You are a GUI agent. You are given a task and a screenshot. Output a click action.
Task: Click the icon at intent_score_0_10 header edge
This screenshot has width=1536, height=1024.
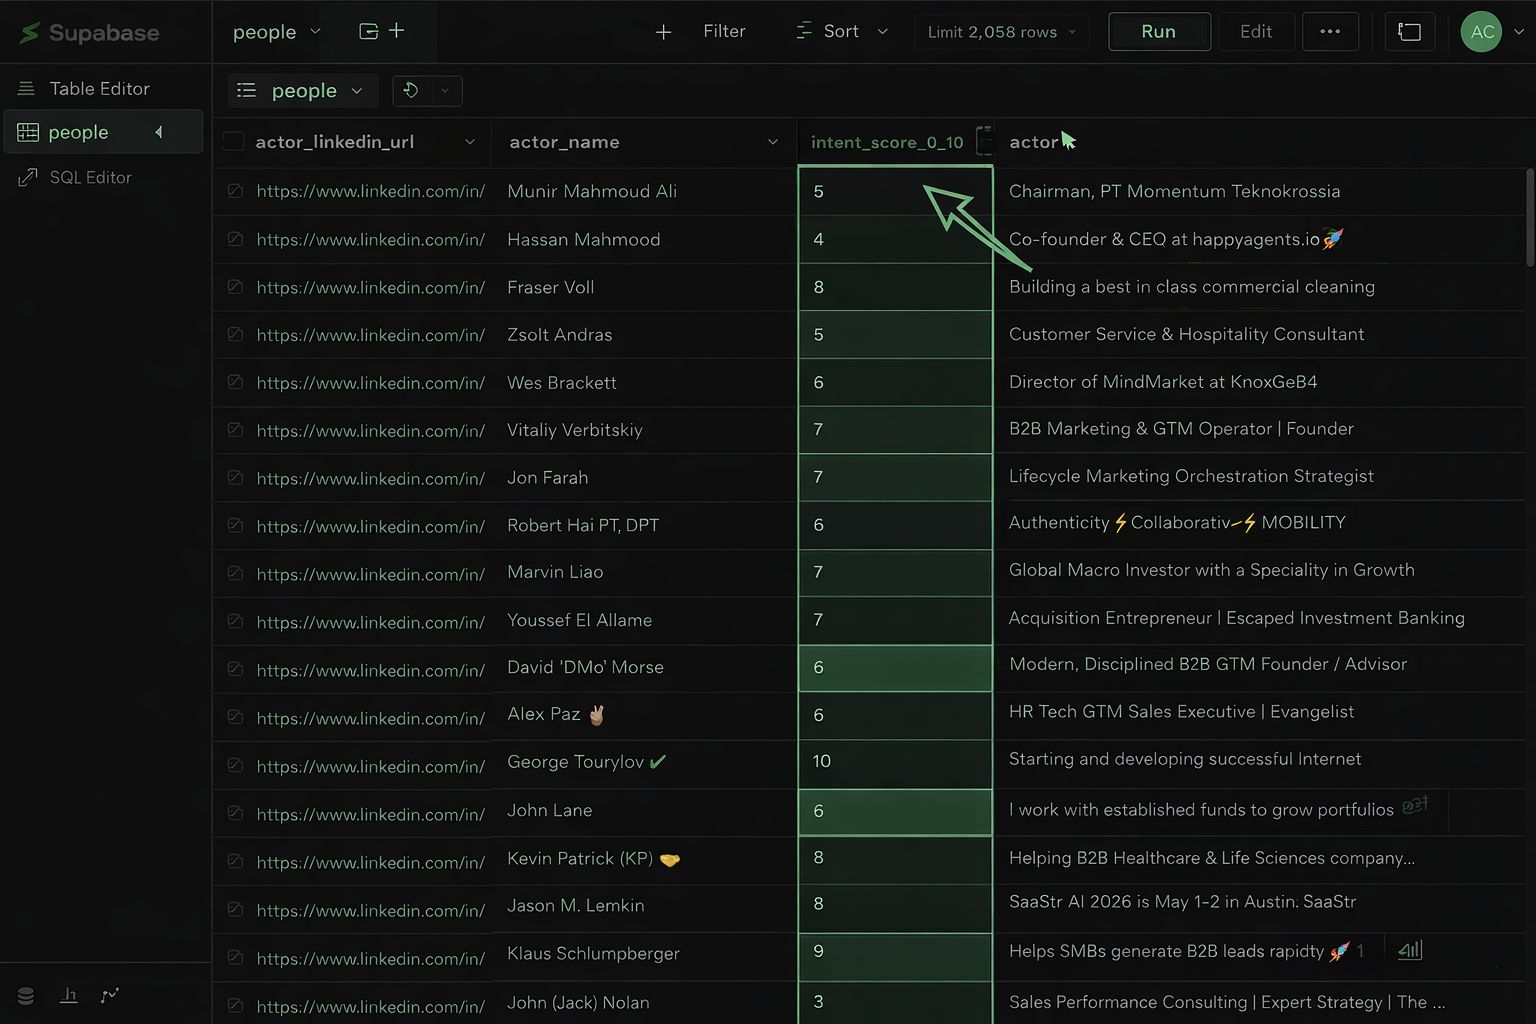984,141
